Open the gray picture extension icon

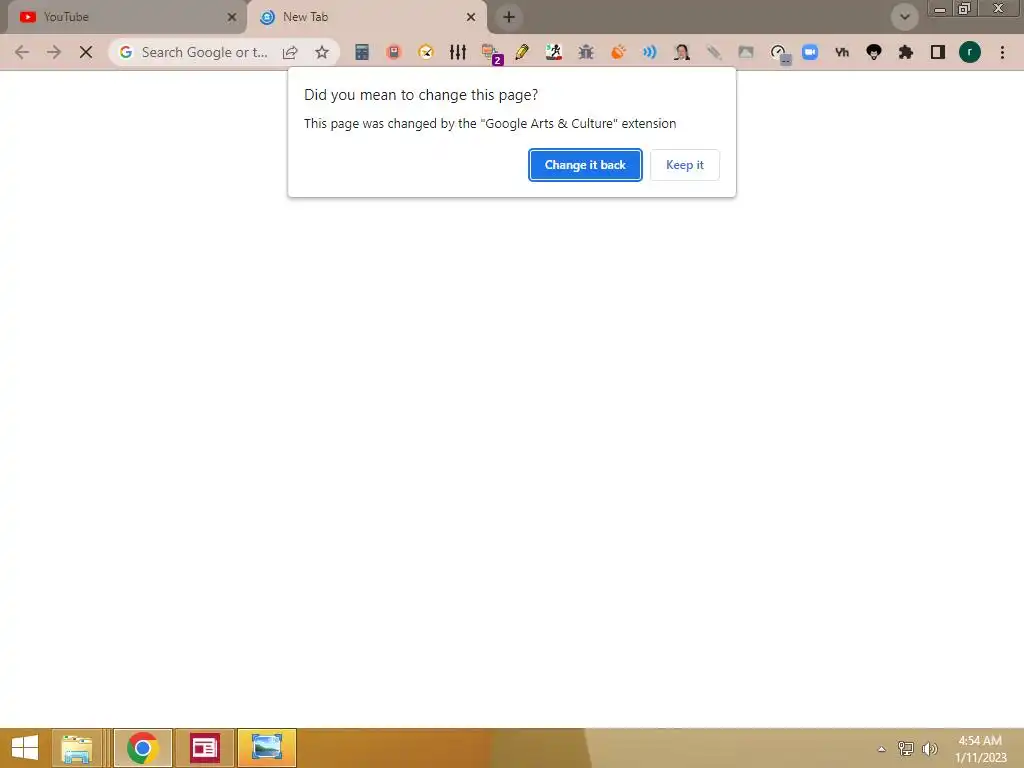pyautogui.click(x=746, y=52)
